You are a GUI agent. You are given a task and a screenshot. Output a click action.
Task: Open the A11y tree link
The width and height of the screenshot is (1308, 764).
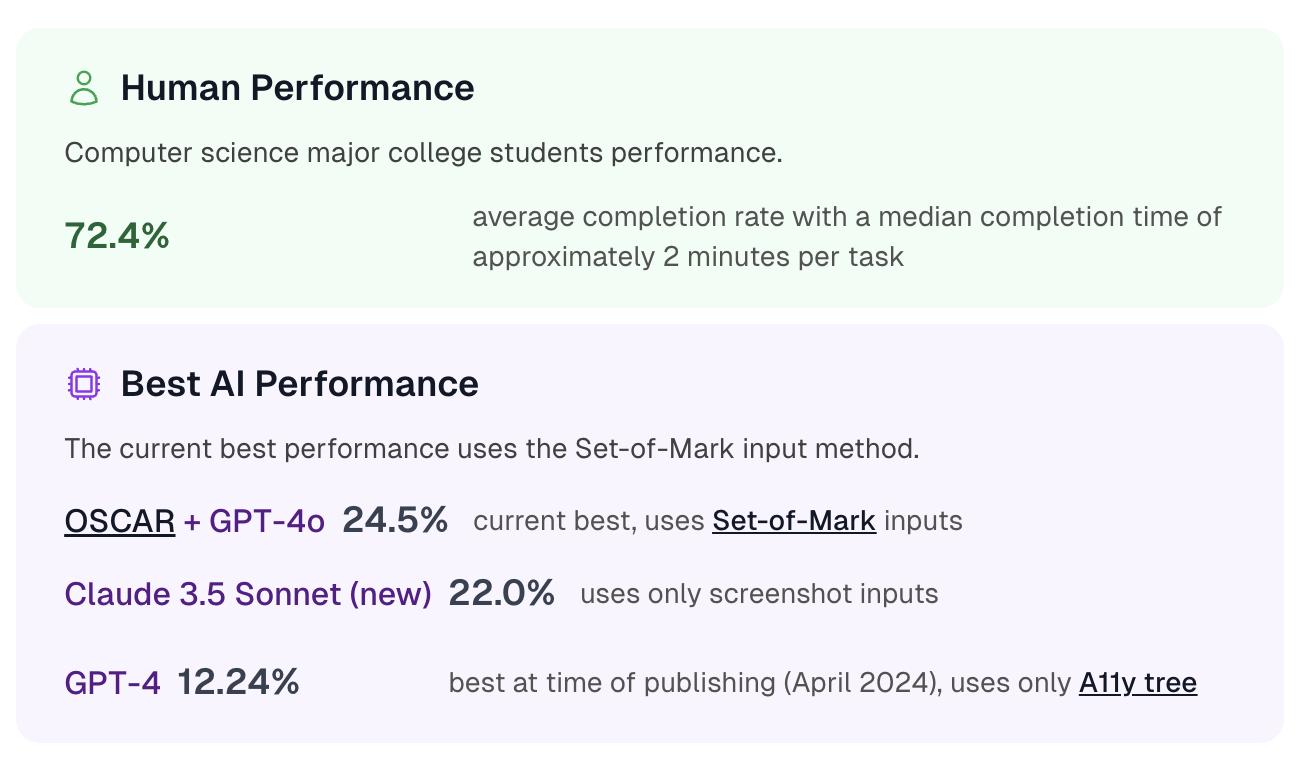tap(1138, 683)
